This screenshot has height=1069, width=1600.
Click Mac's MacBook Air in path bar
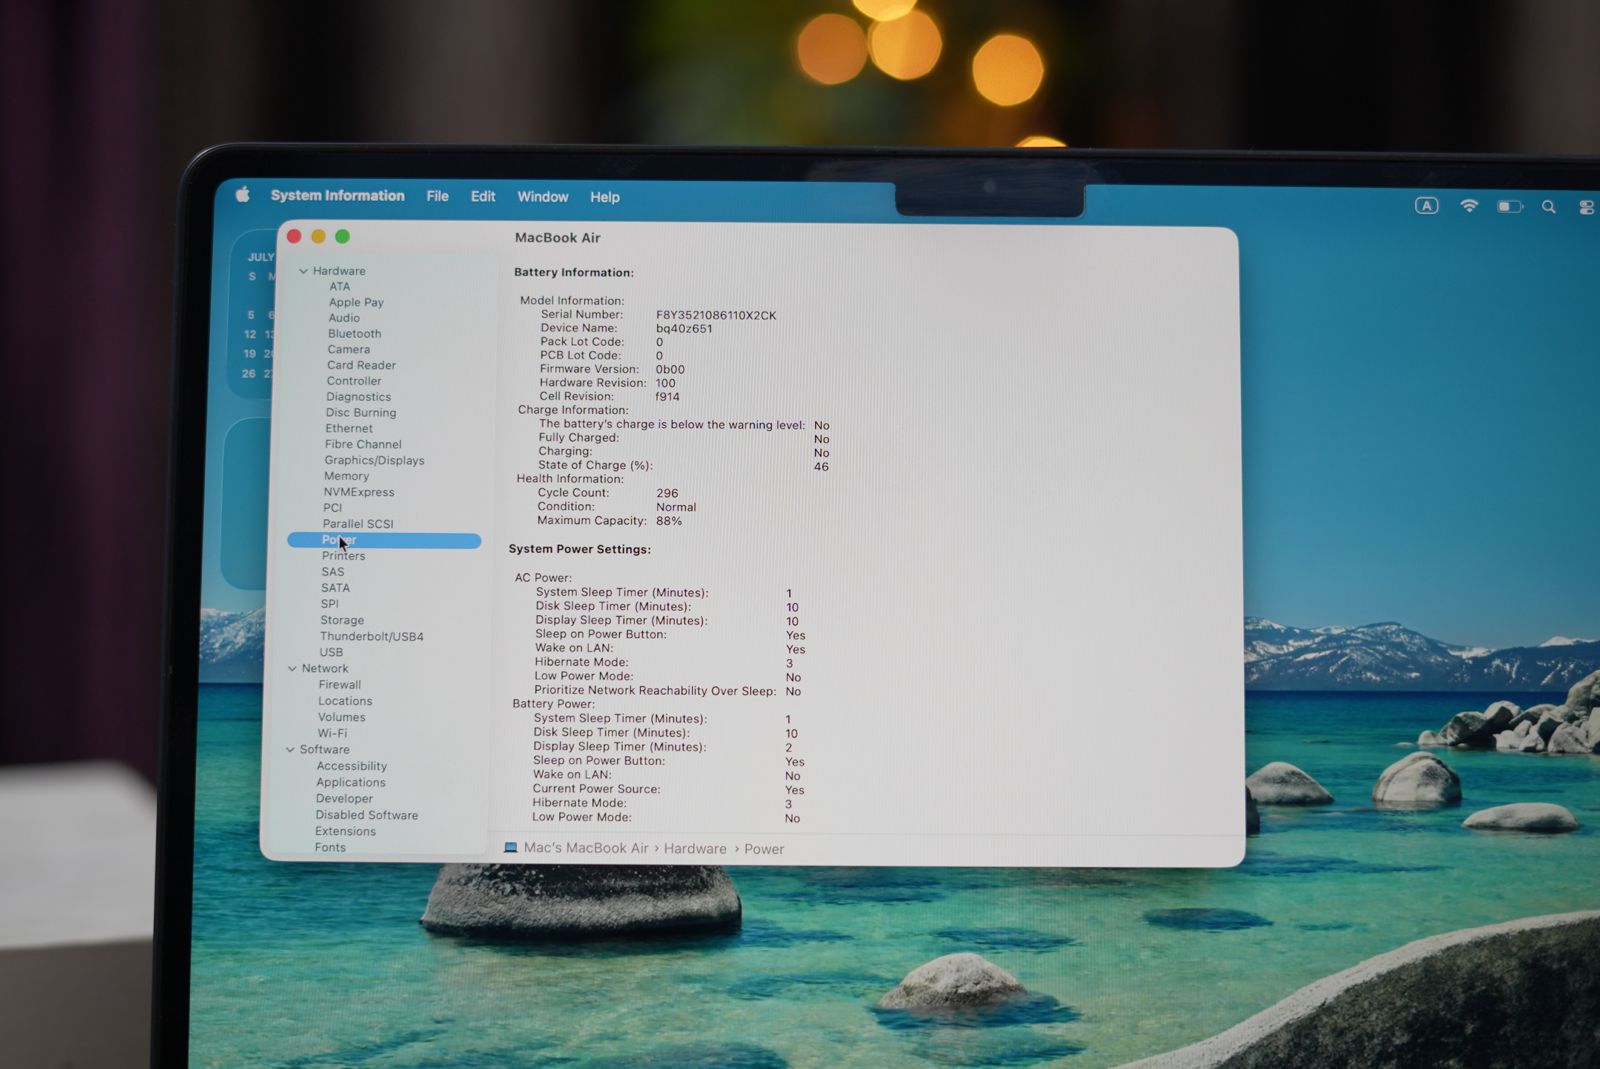(x=586, y=848)
